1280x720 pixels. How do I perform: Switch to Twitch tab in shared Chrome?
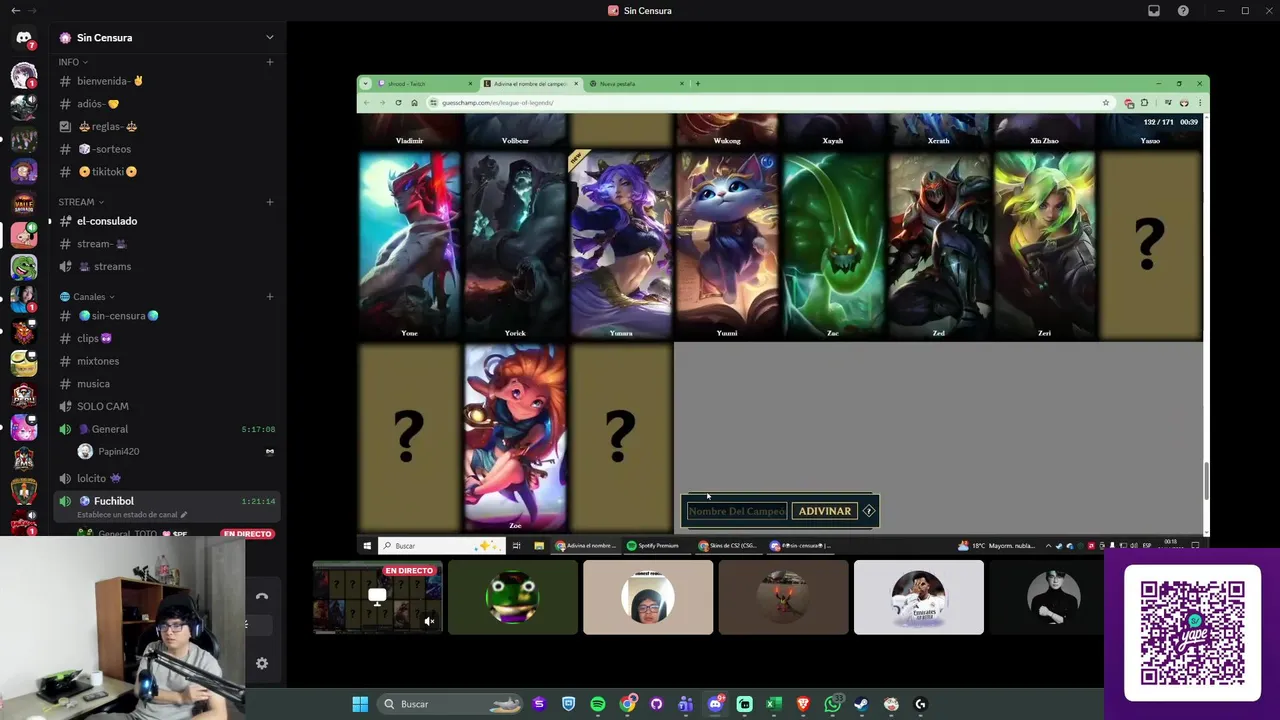(425, 84)
